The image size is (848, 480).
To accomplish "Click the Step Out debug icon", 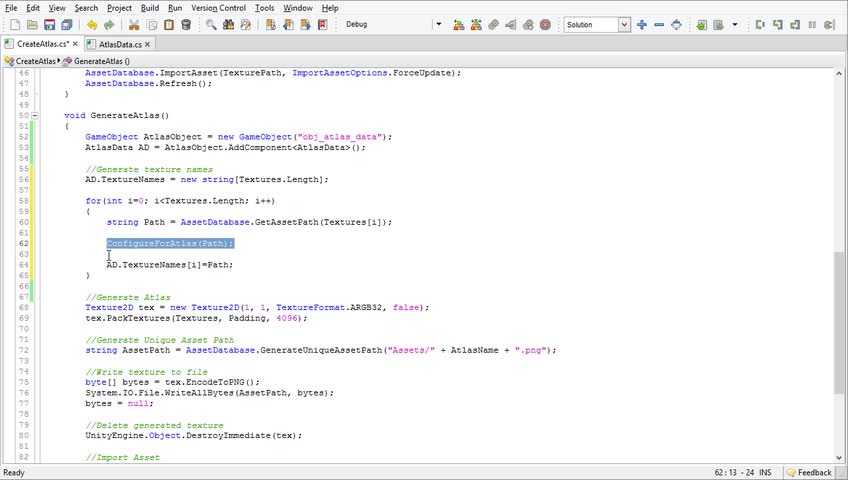I will [795, 25].
